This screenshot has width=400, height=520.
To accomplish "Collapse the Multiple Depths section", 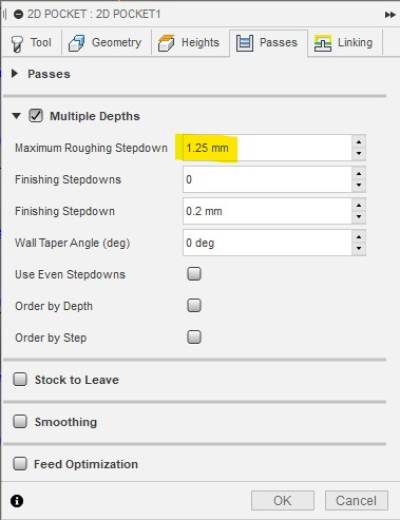I will point(16,116).
